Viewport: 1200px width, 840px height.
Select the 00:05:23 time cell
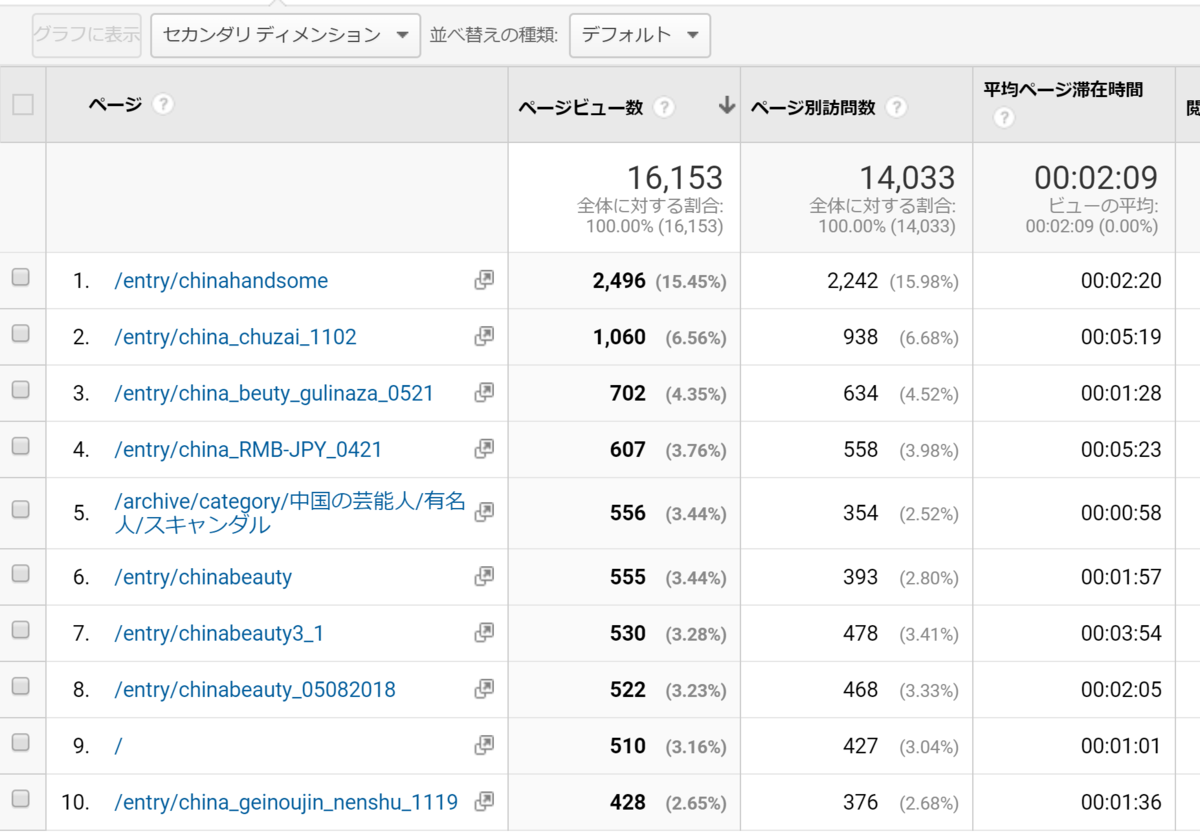pyautogui.click(x=1121, y=450)
